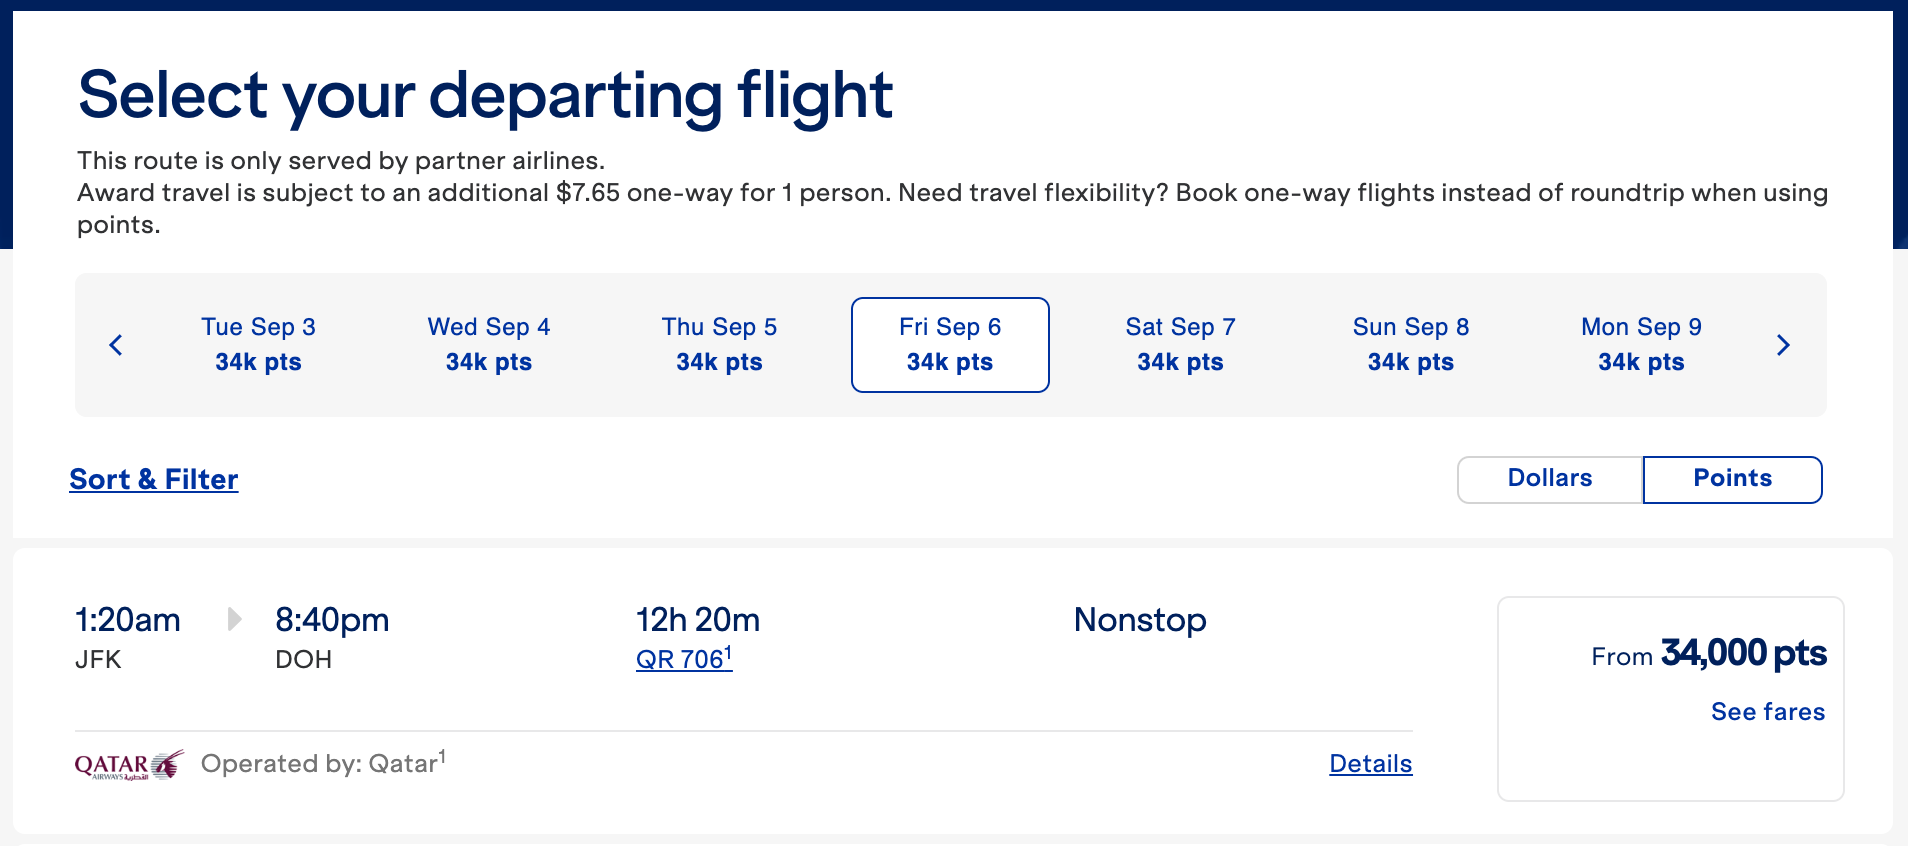This screenshot has height=846, width=1908.
Task: Switch fare pricing to Dollars
Action: (1548, 479)
